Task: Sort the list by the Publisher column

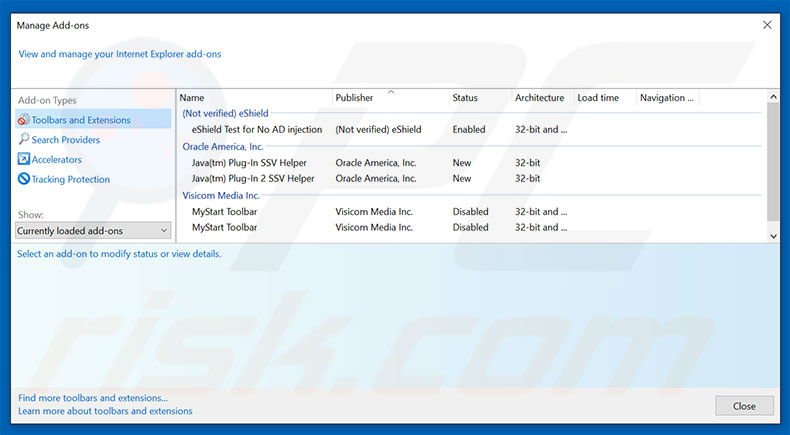Action: pyautogui.click(x=390, y=98)
